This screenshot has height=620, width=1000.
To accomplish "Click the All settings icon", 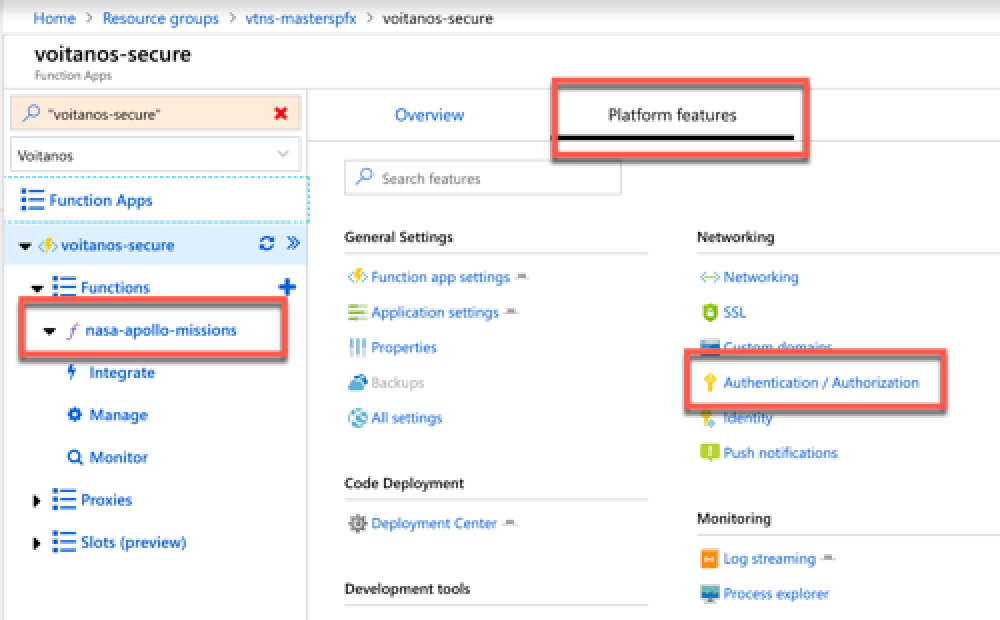I will (358, 418).
